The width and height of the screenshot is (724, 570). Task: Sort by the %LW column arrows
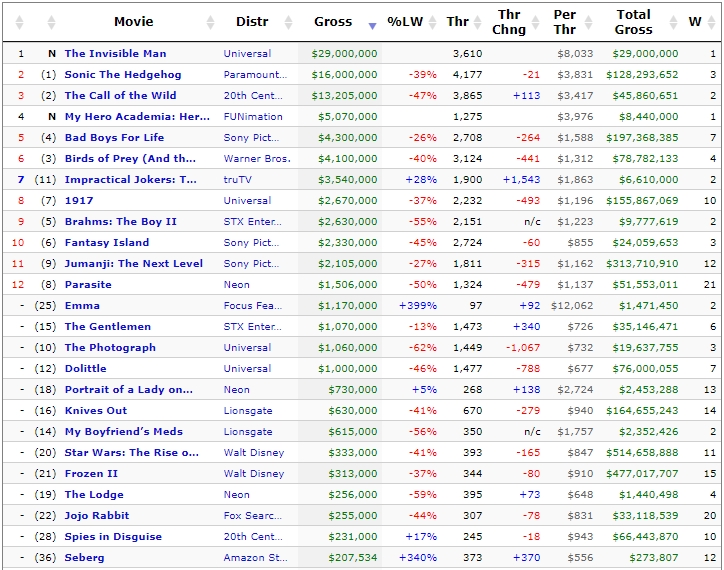433,22
